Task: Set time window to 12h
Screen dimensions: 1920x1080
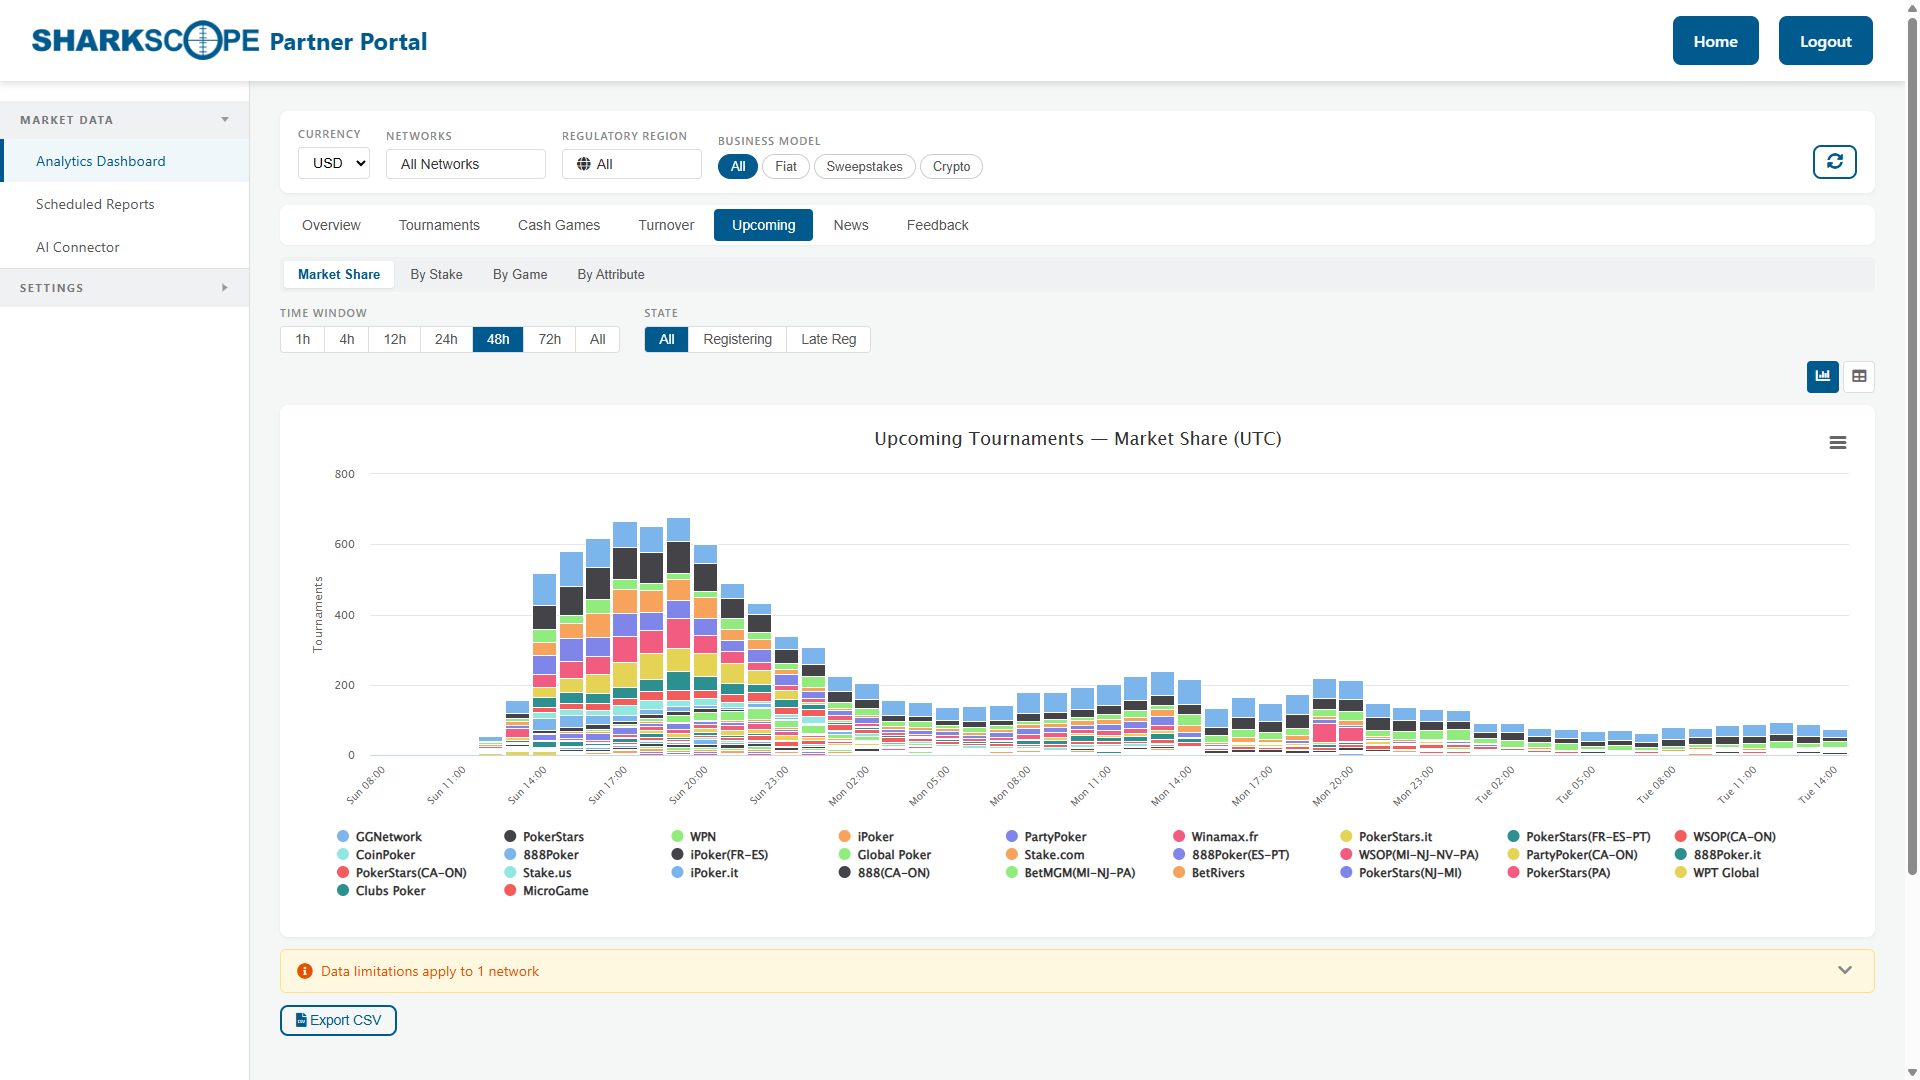Action: 395,339
